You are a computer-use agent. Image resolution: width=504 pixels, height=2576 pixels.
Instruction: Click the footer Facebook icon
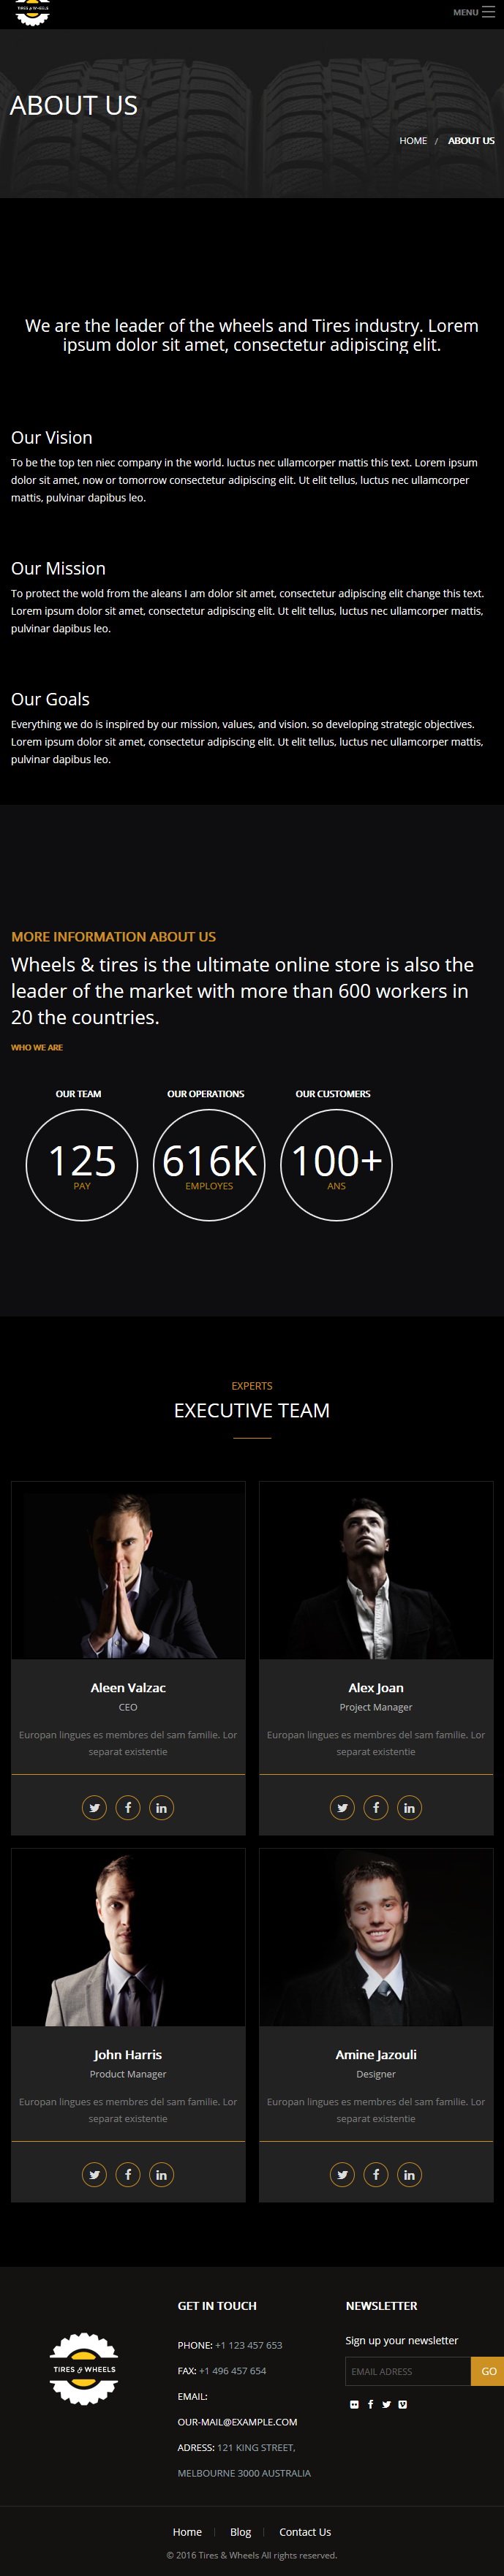tap(370, 2404)
